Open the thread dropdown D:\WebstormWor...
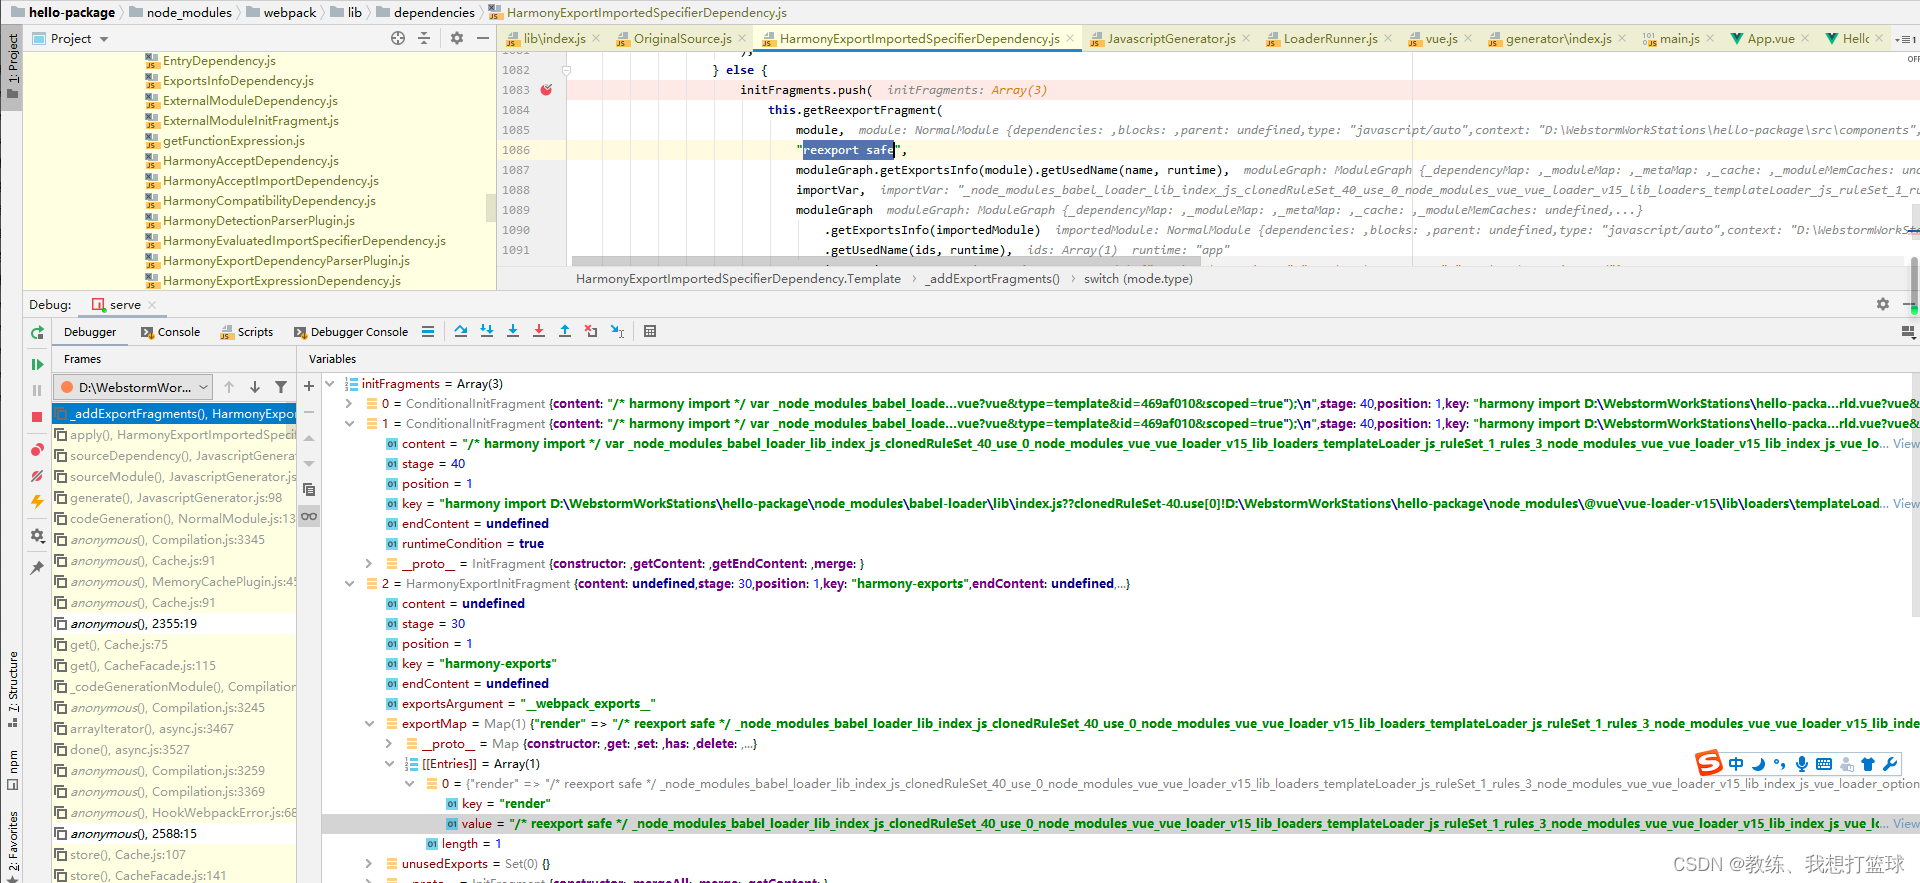1920x883 pixels. (x=134, y=387)
